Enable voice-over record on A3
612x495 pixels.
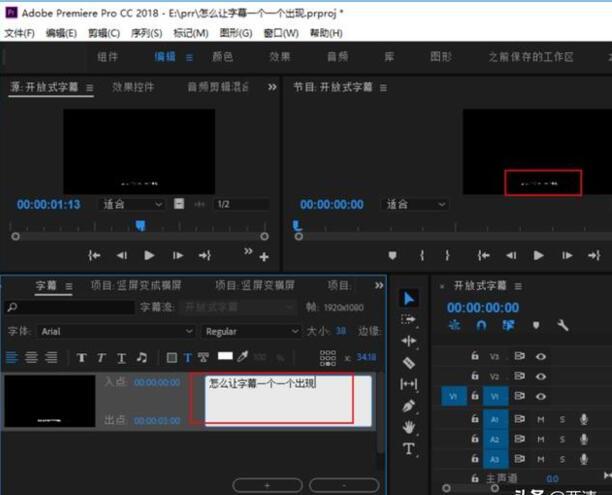[584, 459]
